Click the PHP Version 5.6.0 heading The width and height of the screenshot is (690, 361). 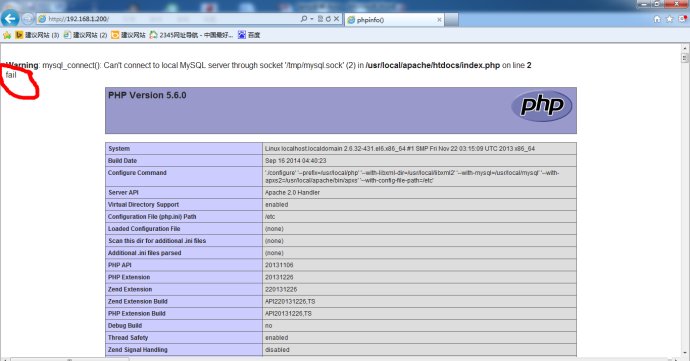pos(147,95)
